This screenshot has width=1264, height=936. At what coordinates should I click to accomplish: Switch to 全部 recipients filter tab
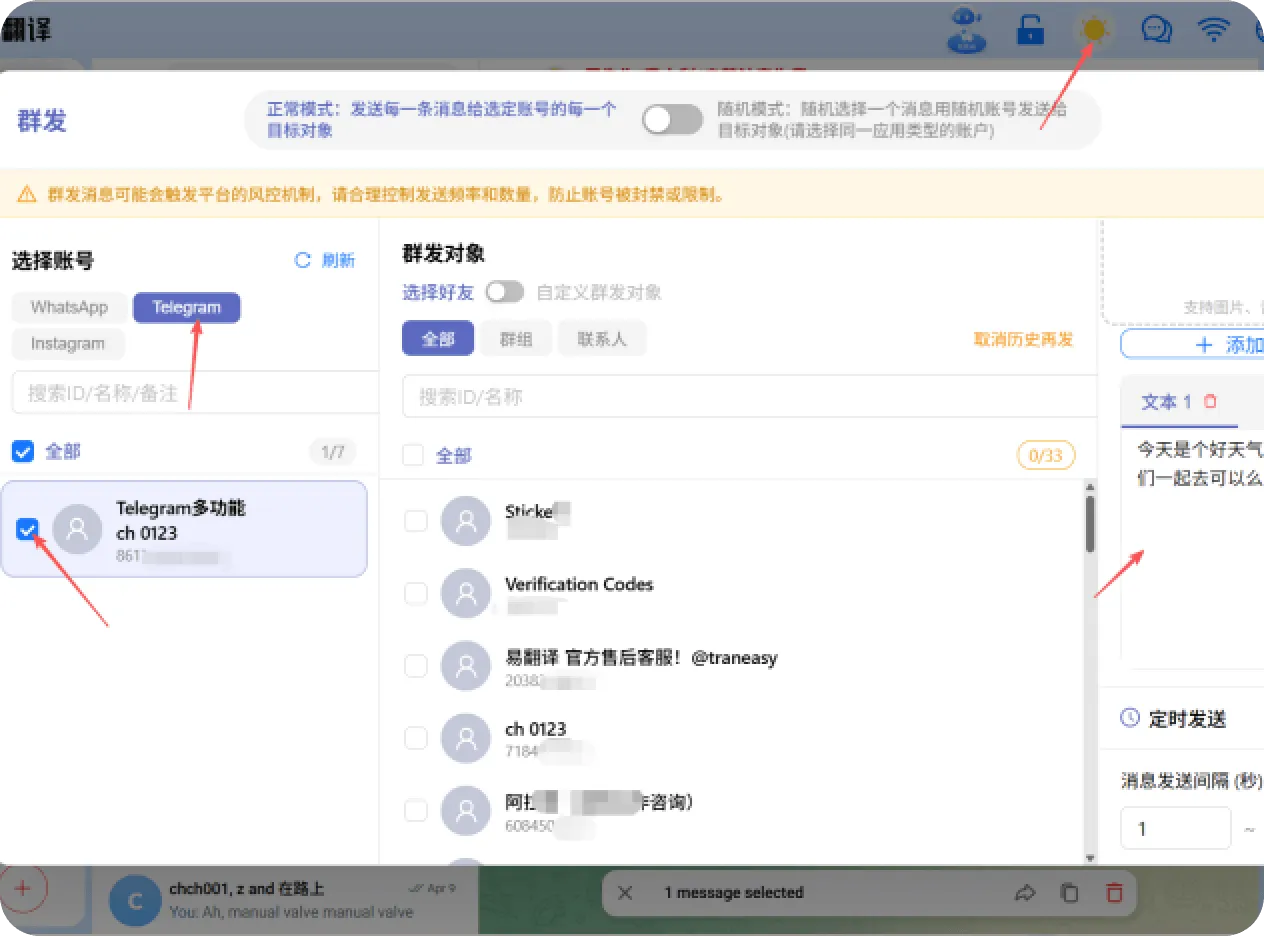438,339
